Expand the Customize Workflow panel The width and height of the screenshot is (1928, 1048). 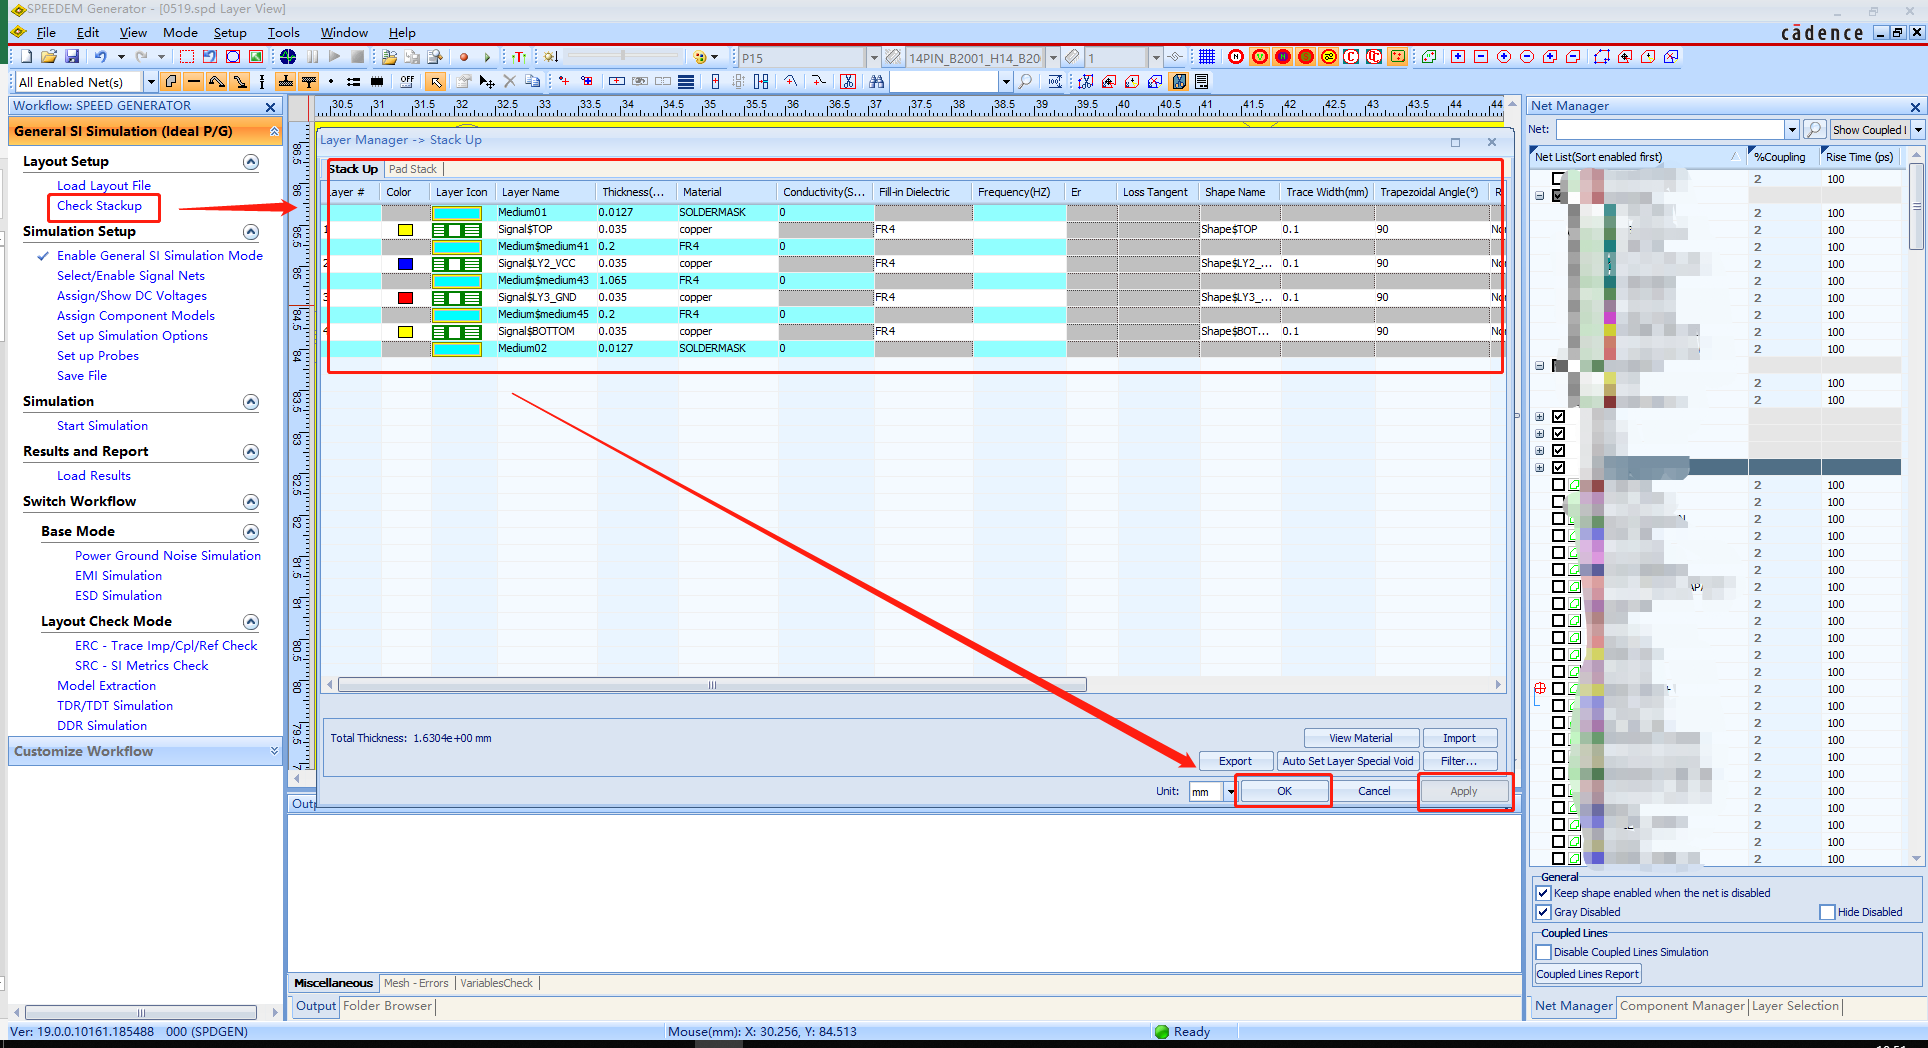point(274,751)
